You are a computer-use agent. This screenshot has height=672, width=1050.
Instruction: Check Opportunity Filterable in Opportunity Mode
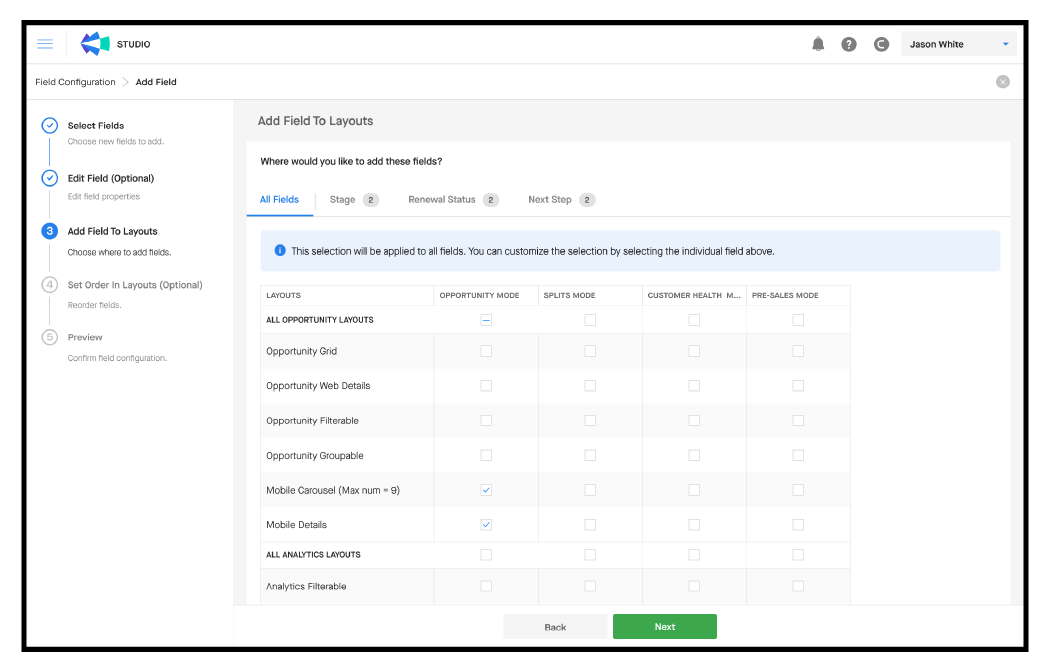click(486, 420)
